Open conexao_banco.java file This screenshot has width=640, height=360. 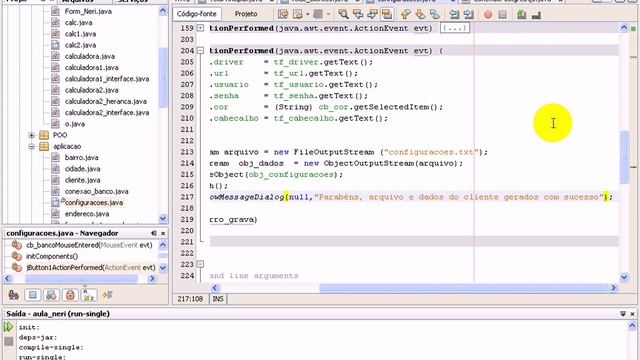click(96, 191)
